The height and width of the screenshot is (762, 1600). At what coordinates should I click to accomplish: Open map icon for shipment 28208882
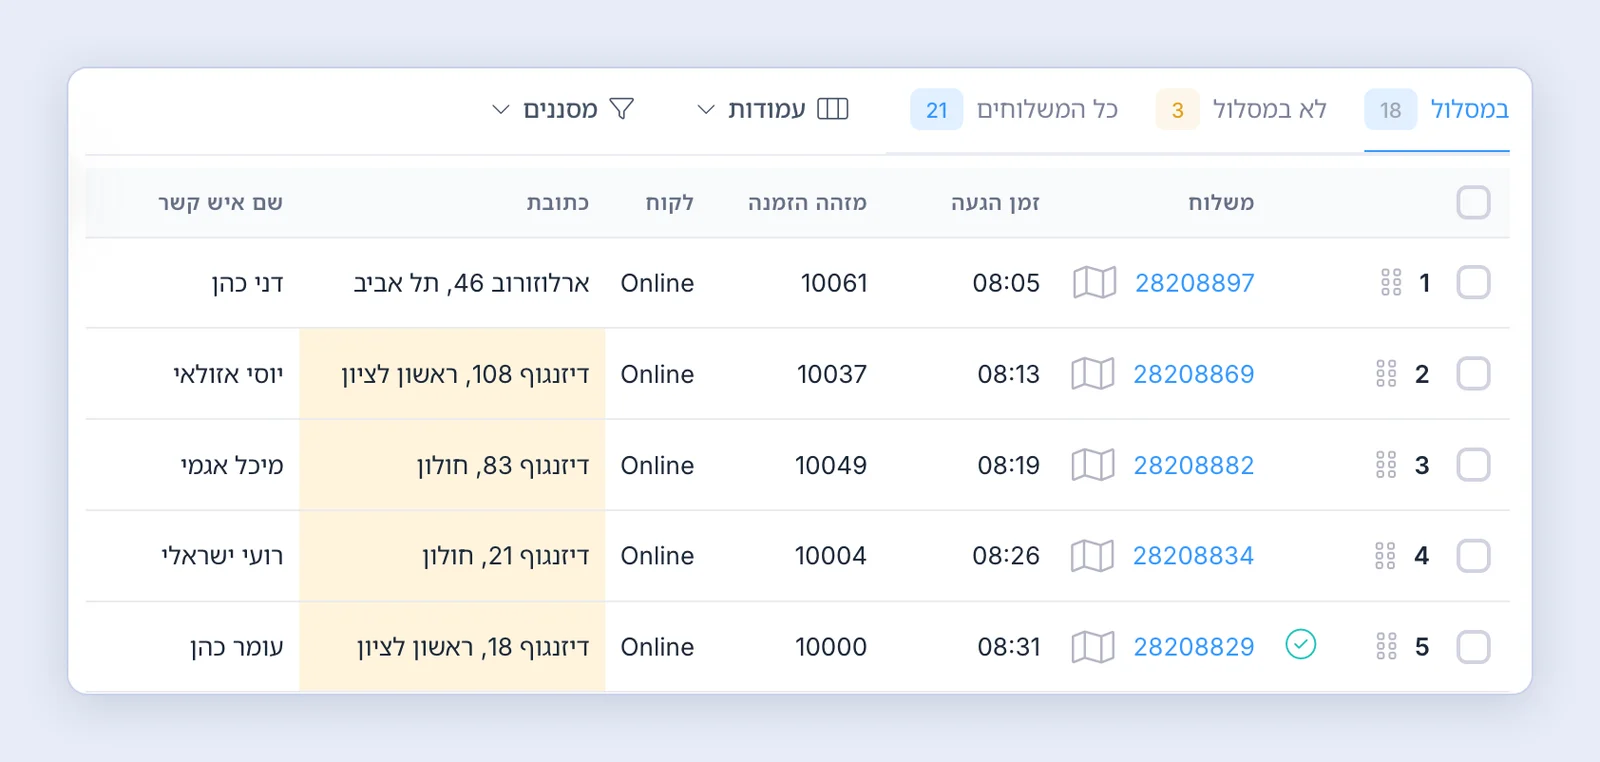click(1092, 465)
